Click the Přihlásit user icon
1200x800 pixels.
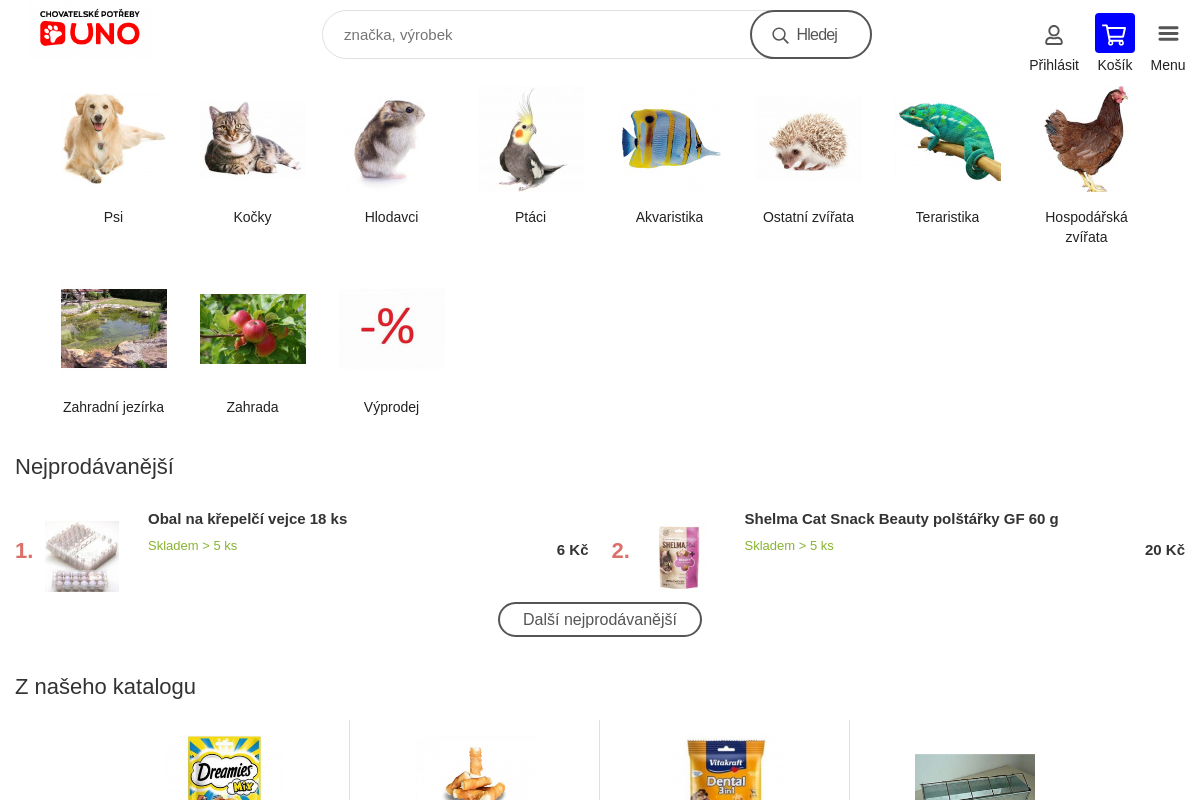1054,35
